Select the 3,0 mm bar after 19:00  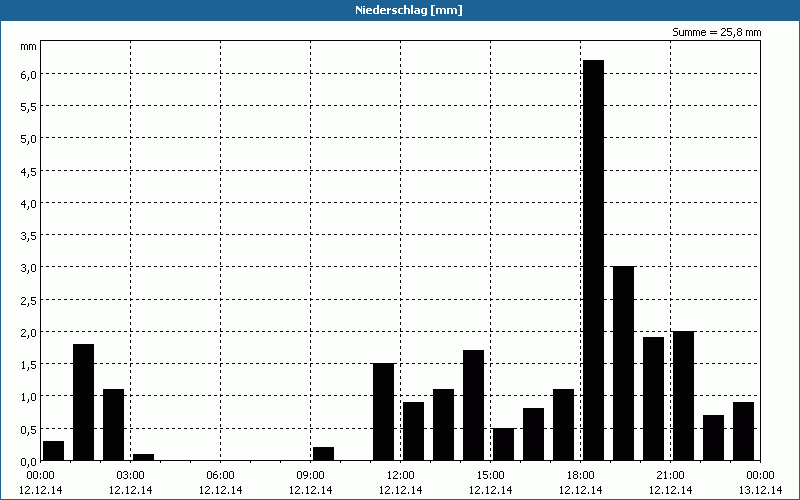pos(623,363)
